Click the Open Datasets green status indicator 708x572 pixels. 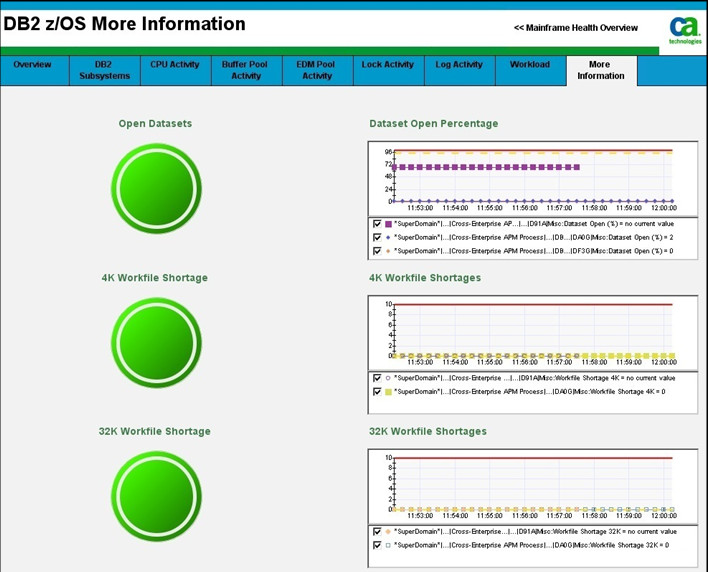coord(155,188)
